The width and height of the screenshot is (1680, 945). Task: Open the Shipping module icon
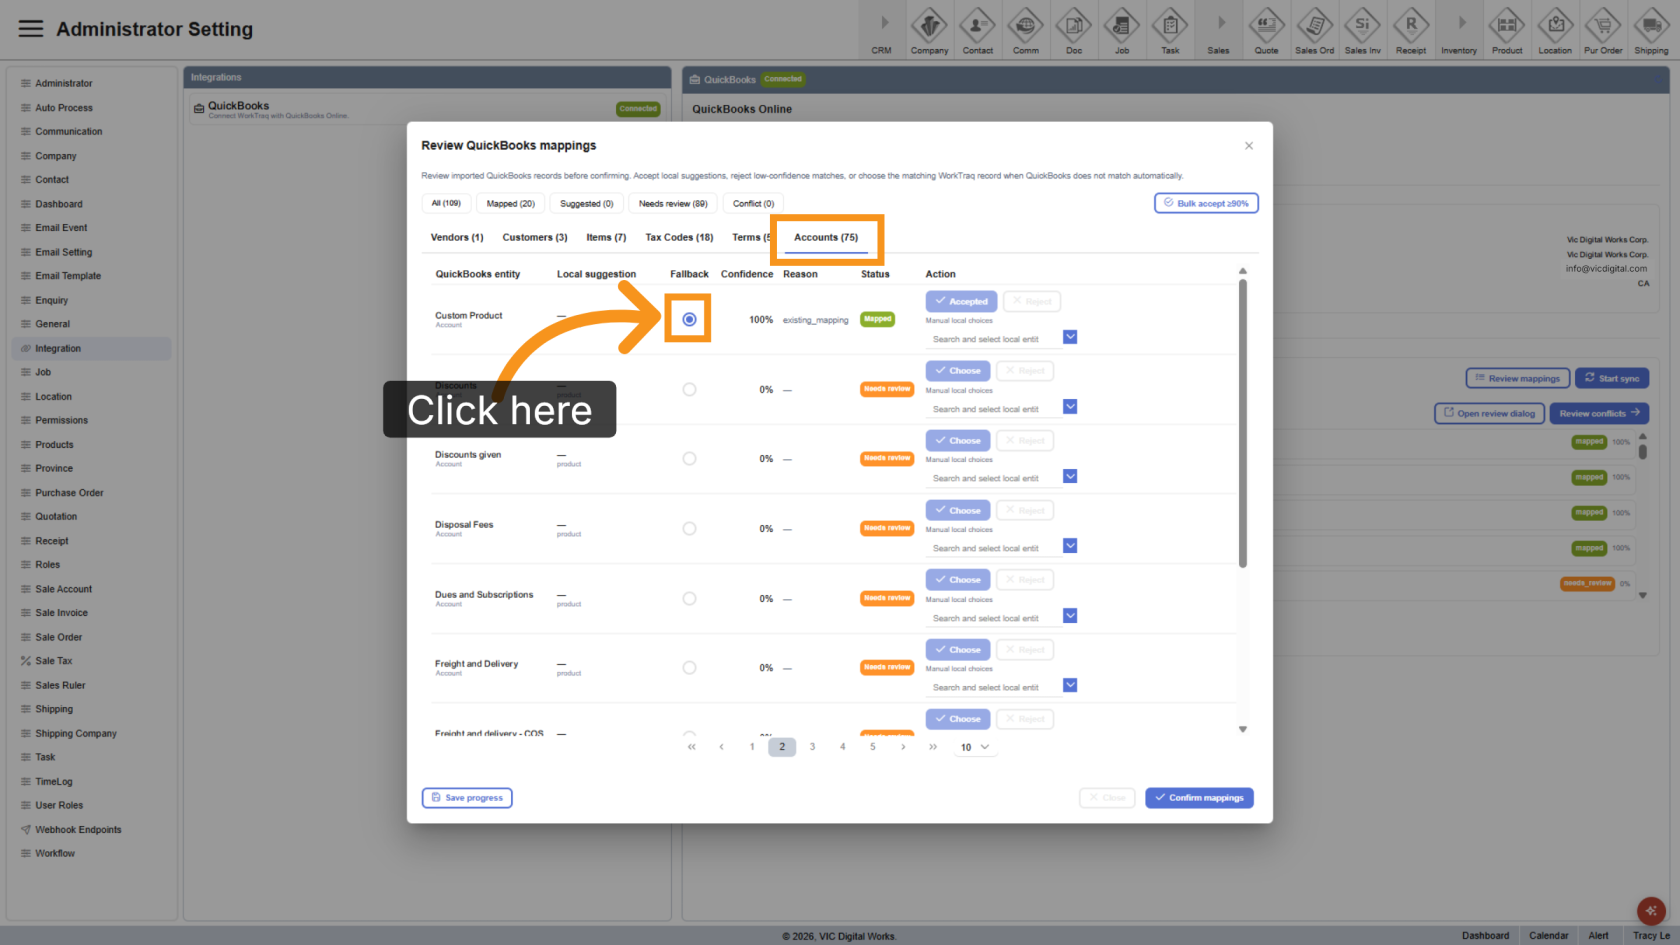tap(1651, 30)
